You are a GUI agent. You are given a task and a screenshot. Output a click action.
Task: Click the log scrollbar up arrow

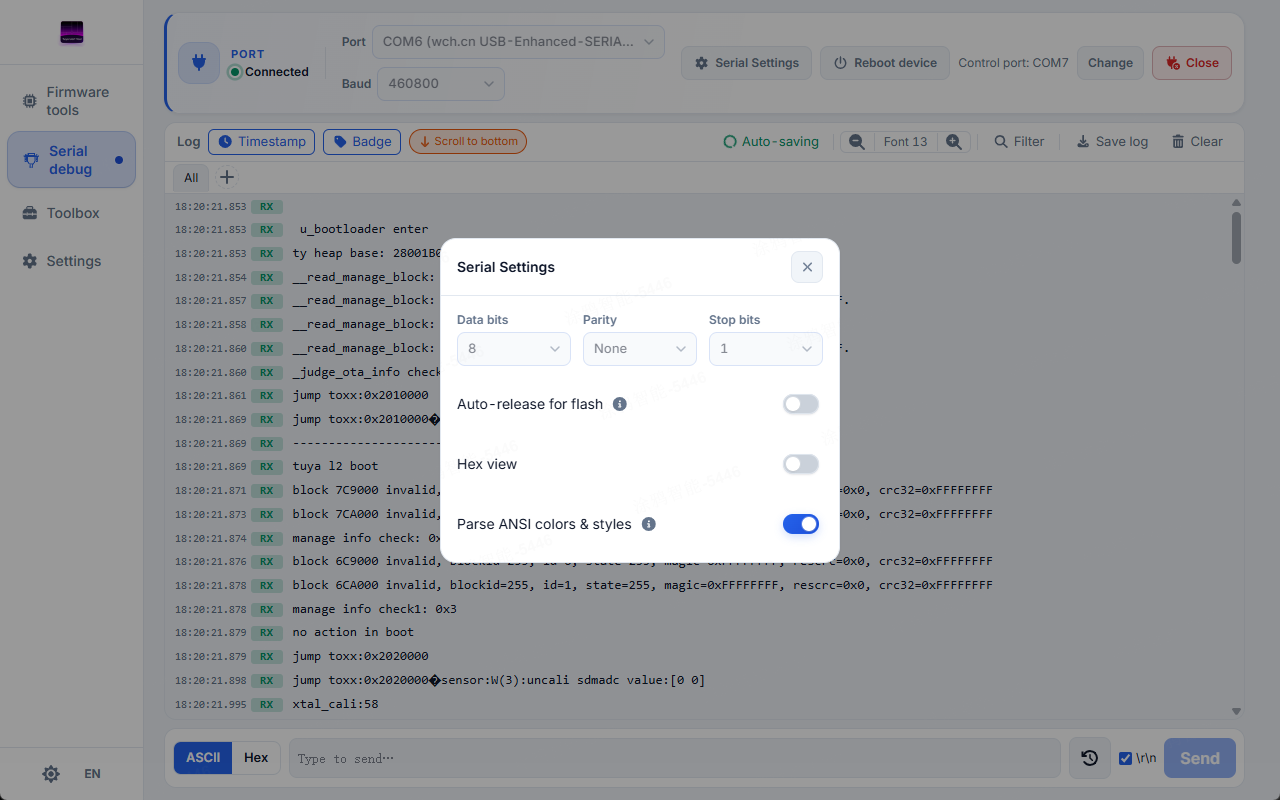(x=1236, y=203)
